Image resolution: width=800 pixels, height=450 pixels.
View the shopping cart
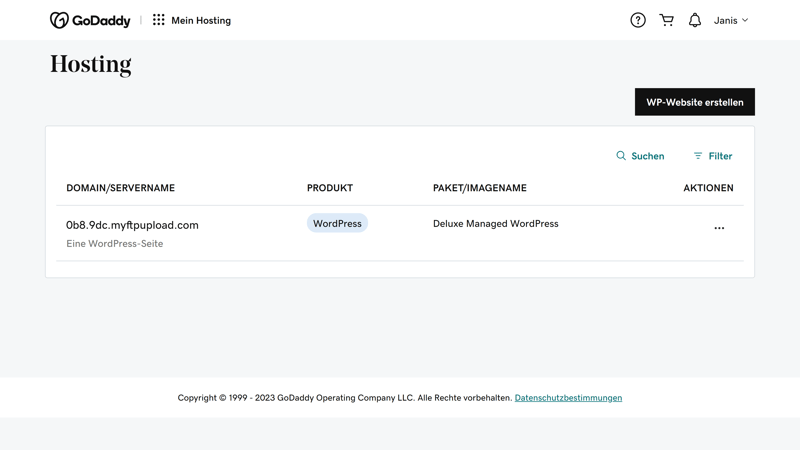point(667,20)
